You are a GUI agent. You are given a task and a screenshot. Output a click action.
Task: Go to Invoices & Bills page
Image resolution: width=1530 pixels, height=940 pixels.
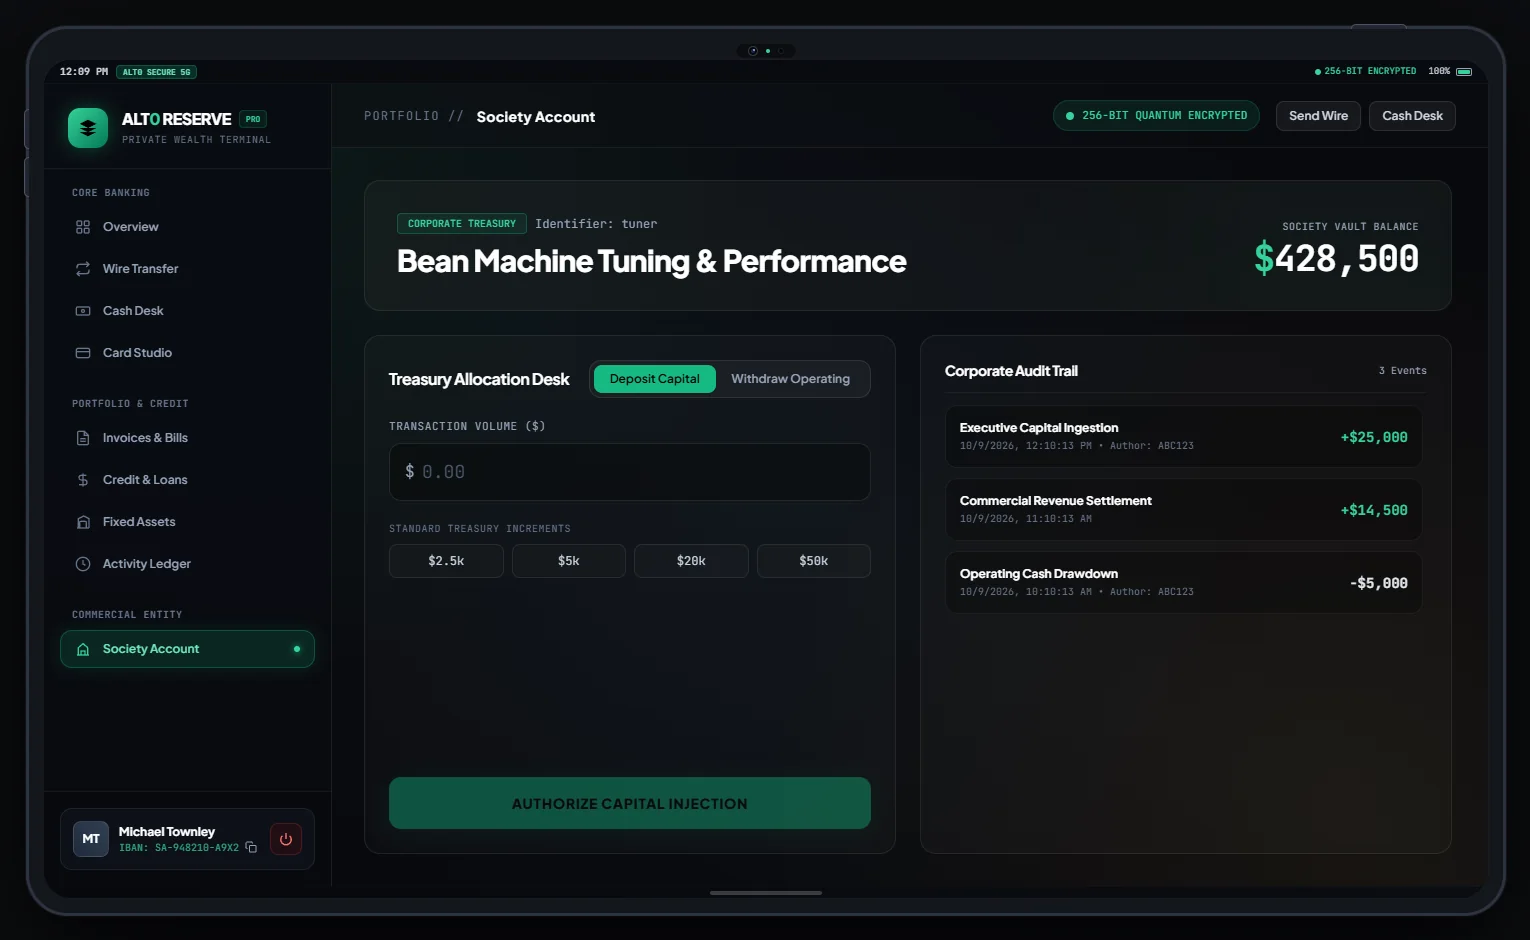pyautogui.click(x=187, y=438)
